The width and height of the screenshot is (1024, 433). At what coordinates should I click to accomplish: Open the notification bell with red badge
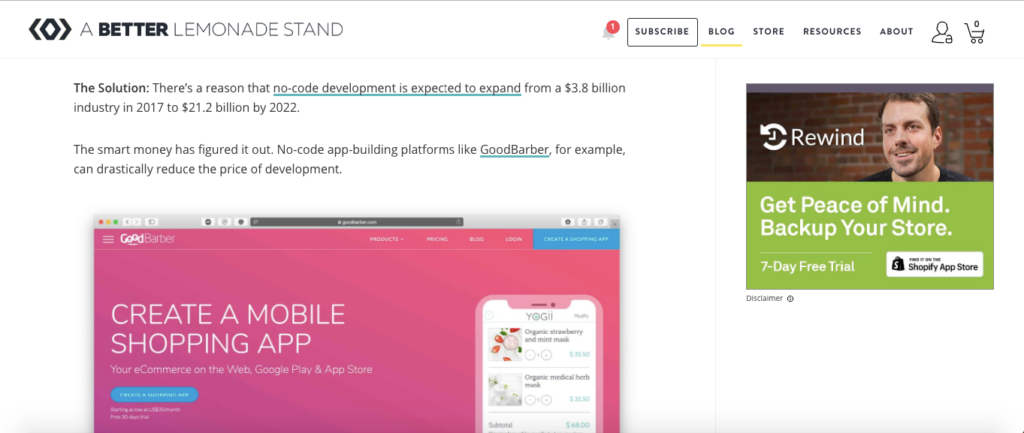(x=609, y=31)
